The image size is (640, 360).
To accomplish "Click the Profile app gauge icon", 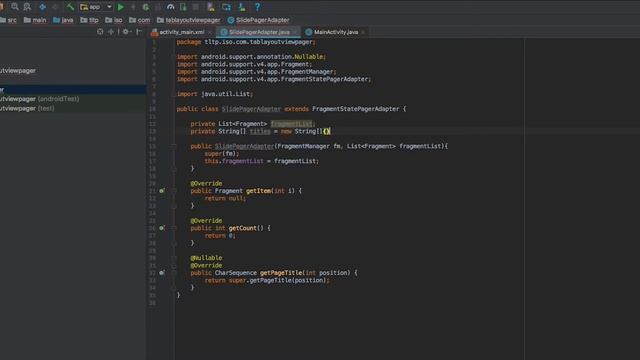I will coord(171,7).
